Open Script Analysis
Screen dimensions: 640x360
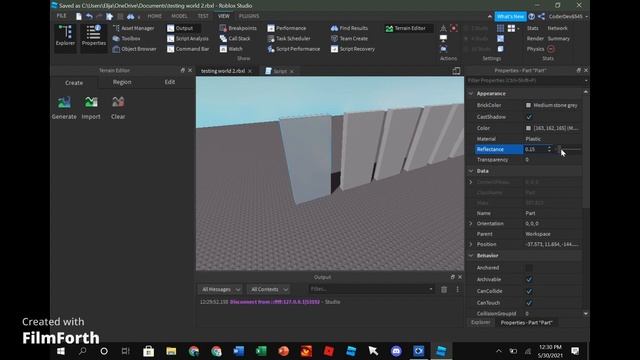click(188, 38)
